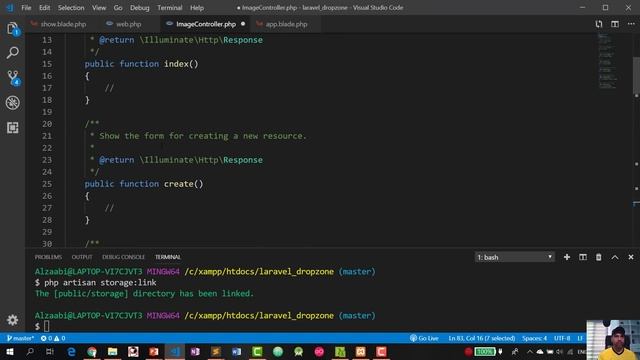
Task: Click the editor vertical scrollbar thumb
Action: pyautogui.click(x=636, y=76)
